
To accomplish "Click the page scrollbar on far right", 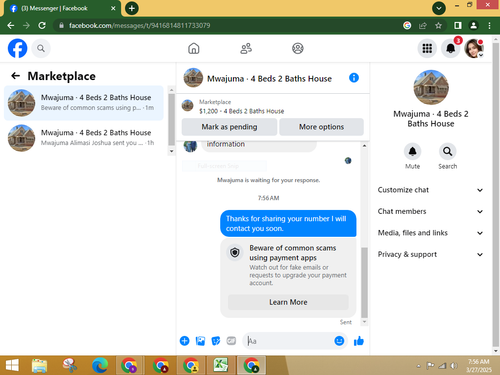I will pyautogui.click(x=496, y=195).
